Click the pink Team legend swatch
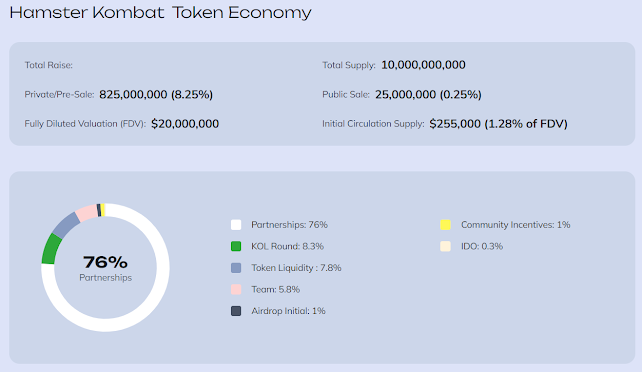The image size is (642, 372). click(236, 289)
